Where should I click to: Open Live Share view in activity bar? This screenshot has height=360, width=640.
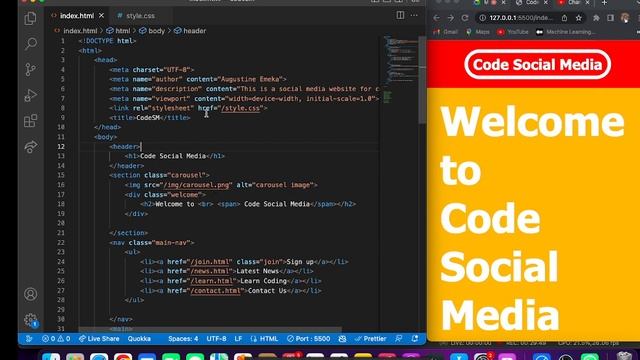[x=31, y=147]
